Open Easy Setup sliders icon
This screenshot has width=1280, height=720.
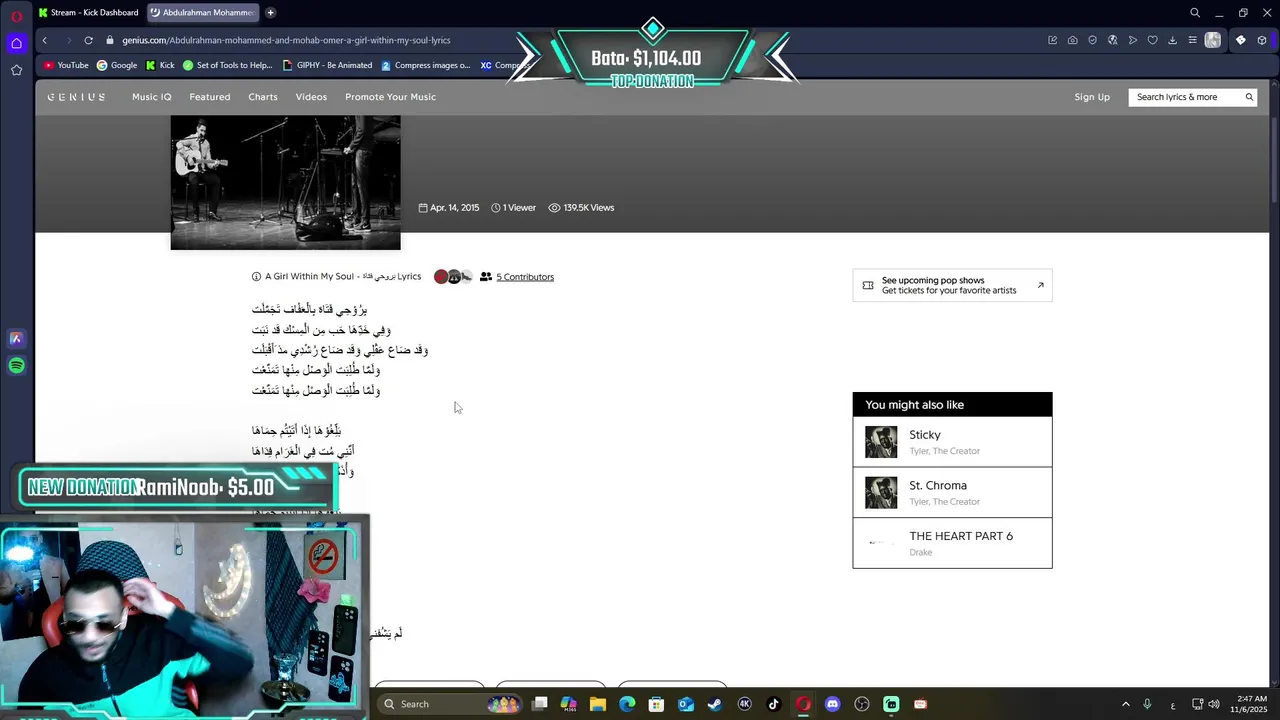(1192, 40)
